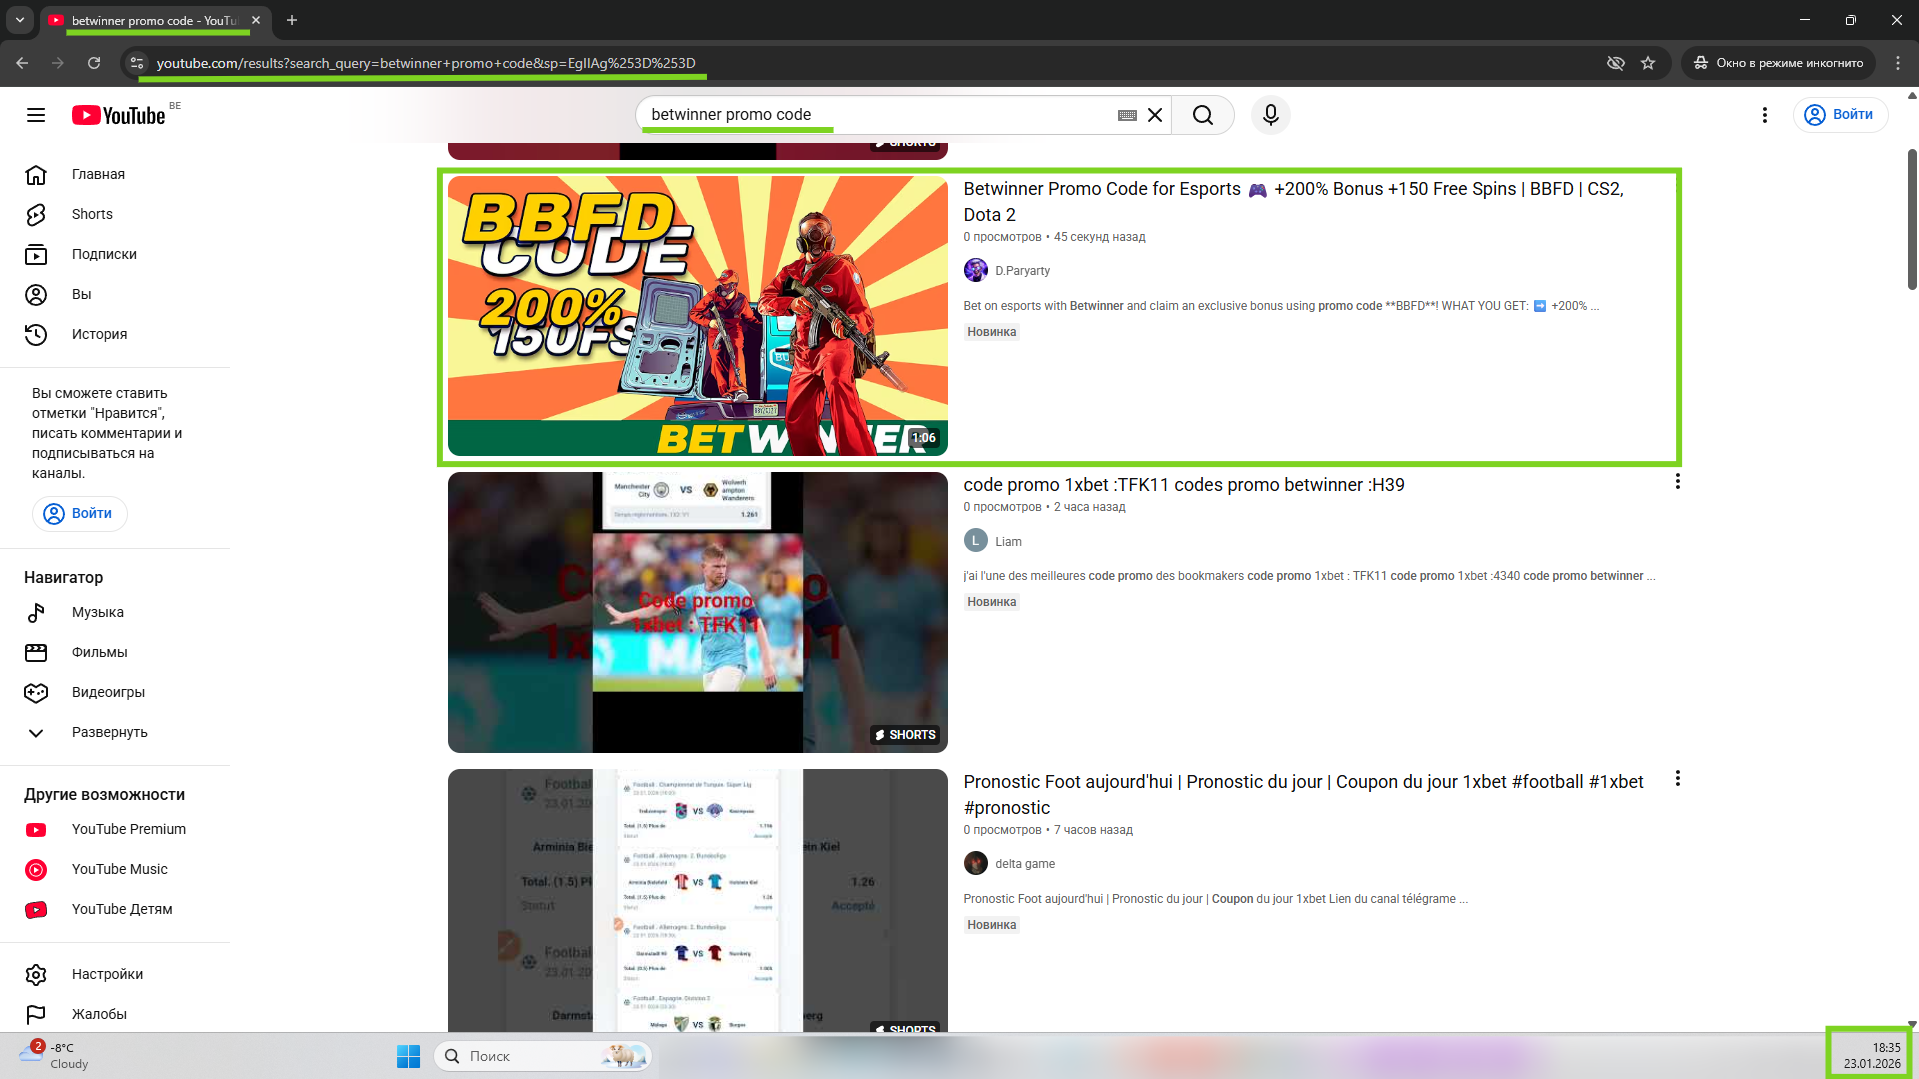Screen dimensions: 1919x1079
Task: Visit delta game channel name link
Action: [x=1025, y=864]
